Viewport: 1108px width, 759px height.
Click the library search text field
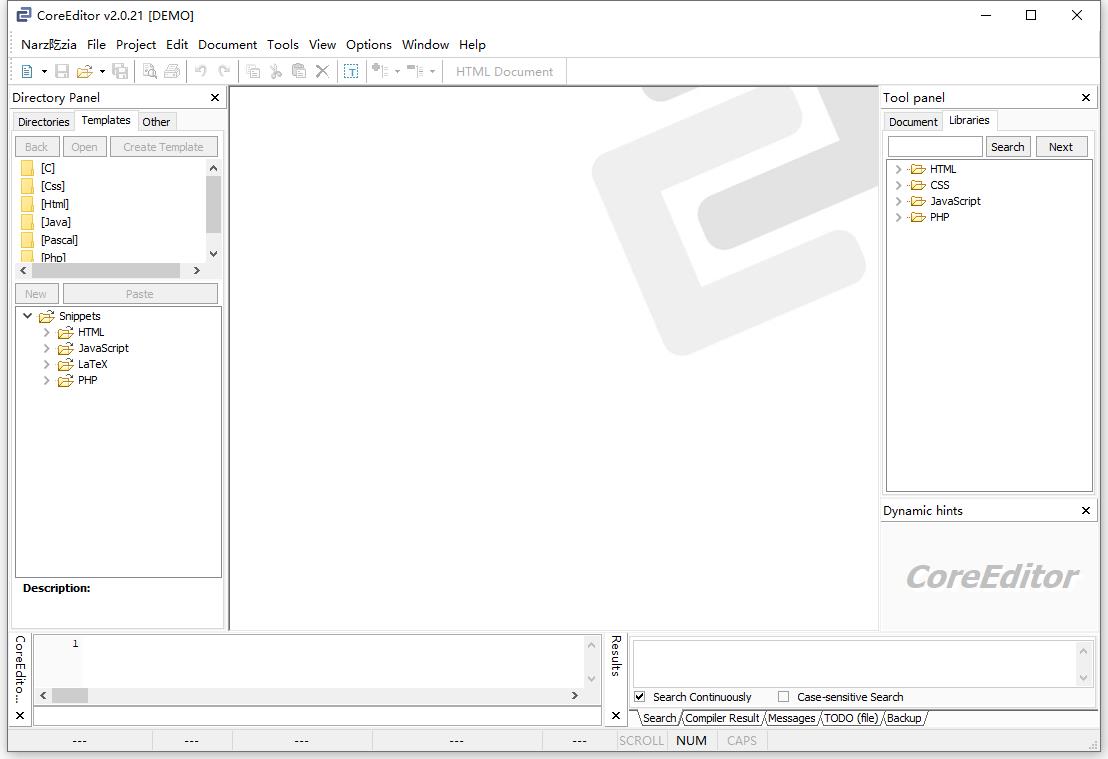(x=935, y=147)
